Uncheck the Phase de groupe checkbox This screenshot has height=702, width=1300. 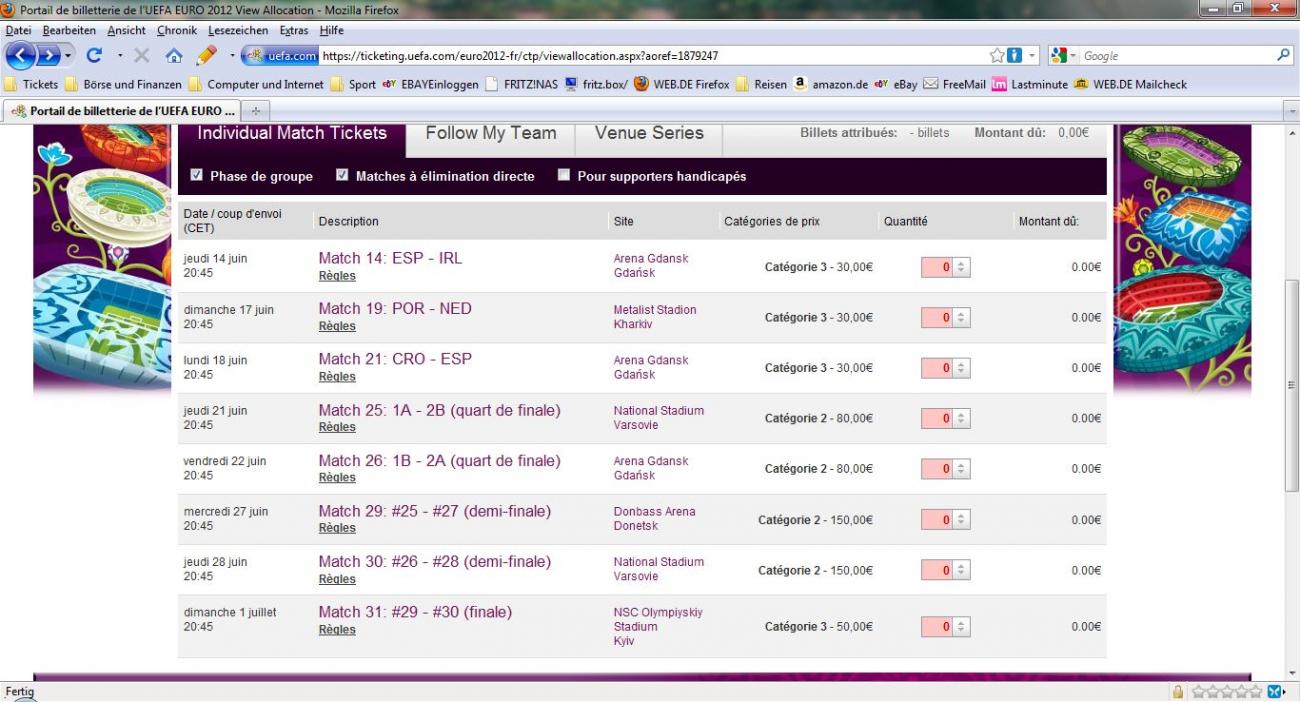click(x=195, y=176)
